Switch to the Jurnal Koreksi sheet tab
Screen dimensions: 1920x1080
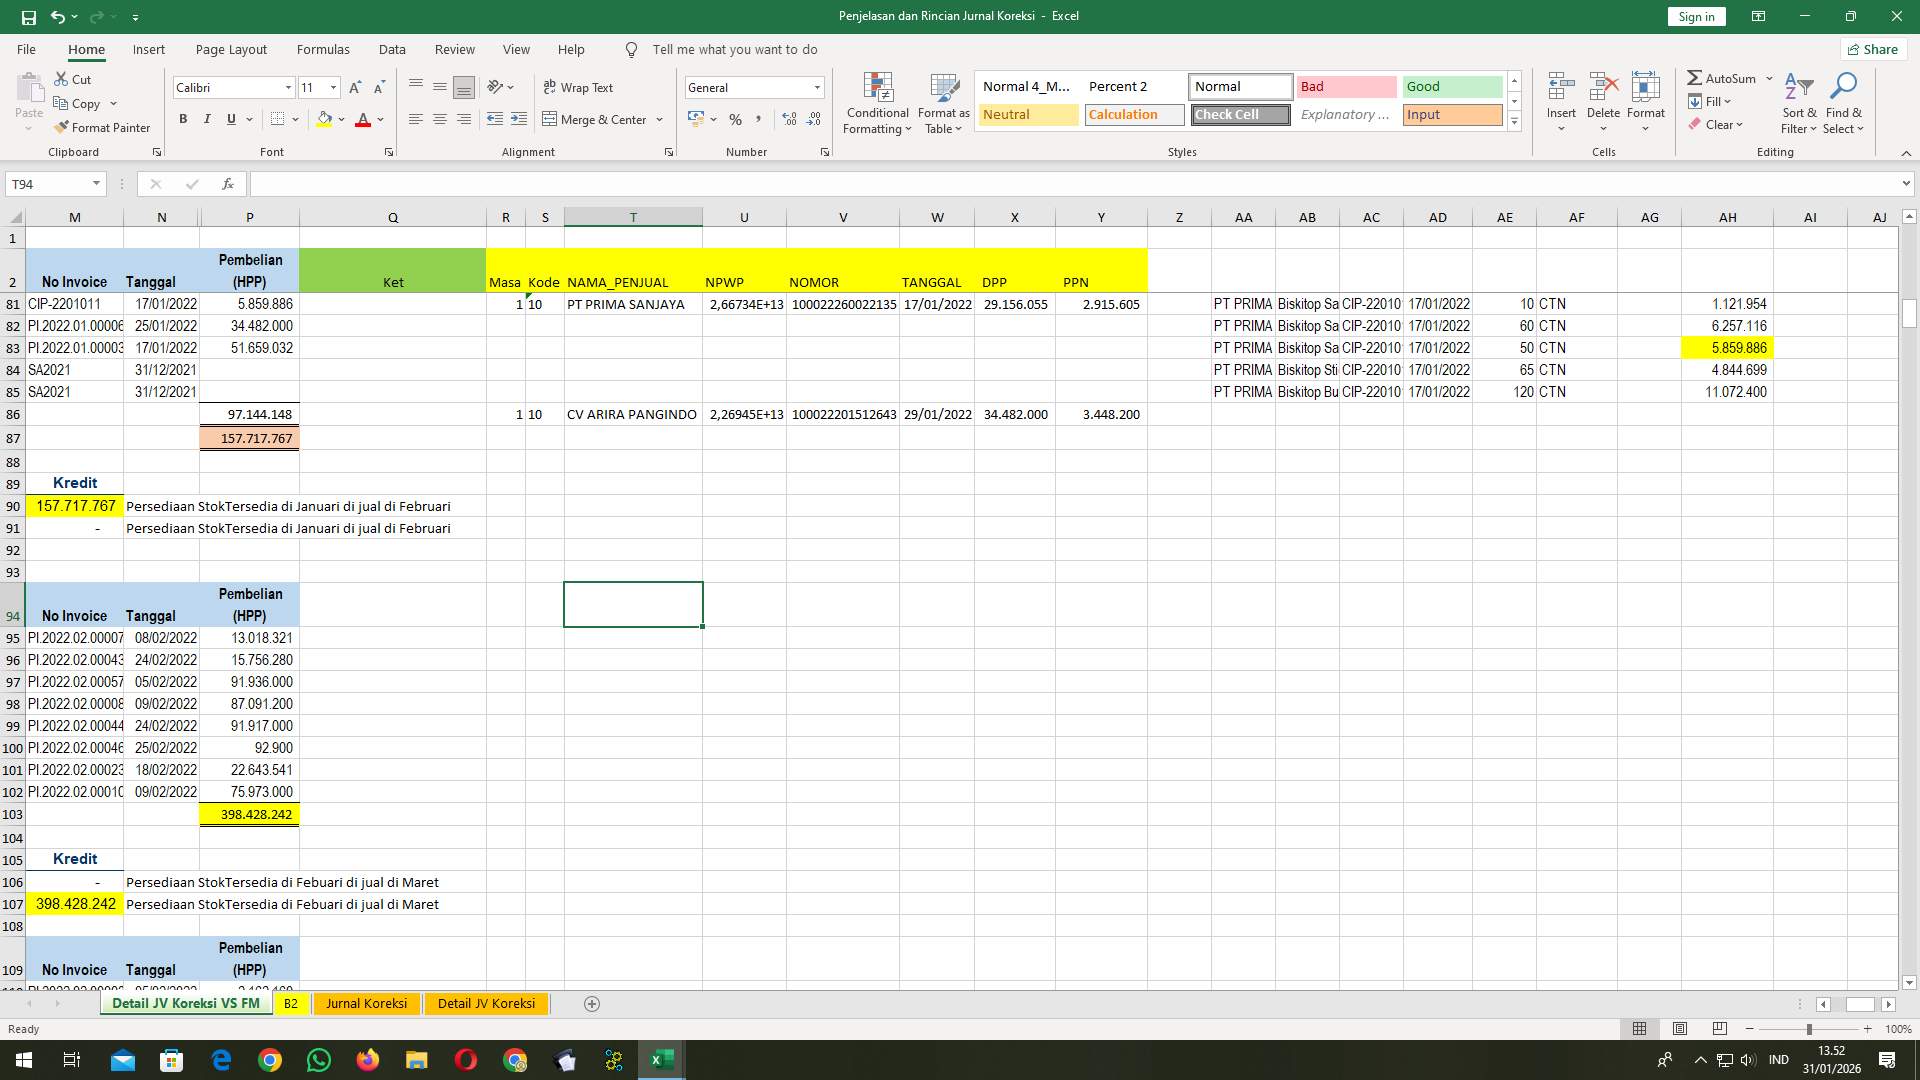[x=366, y=1003]
